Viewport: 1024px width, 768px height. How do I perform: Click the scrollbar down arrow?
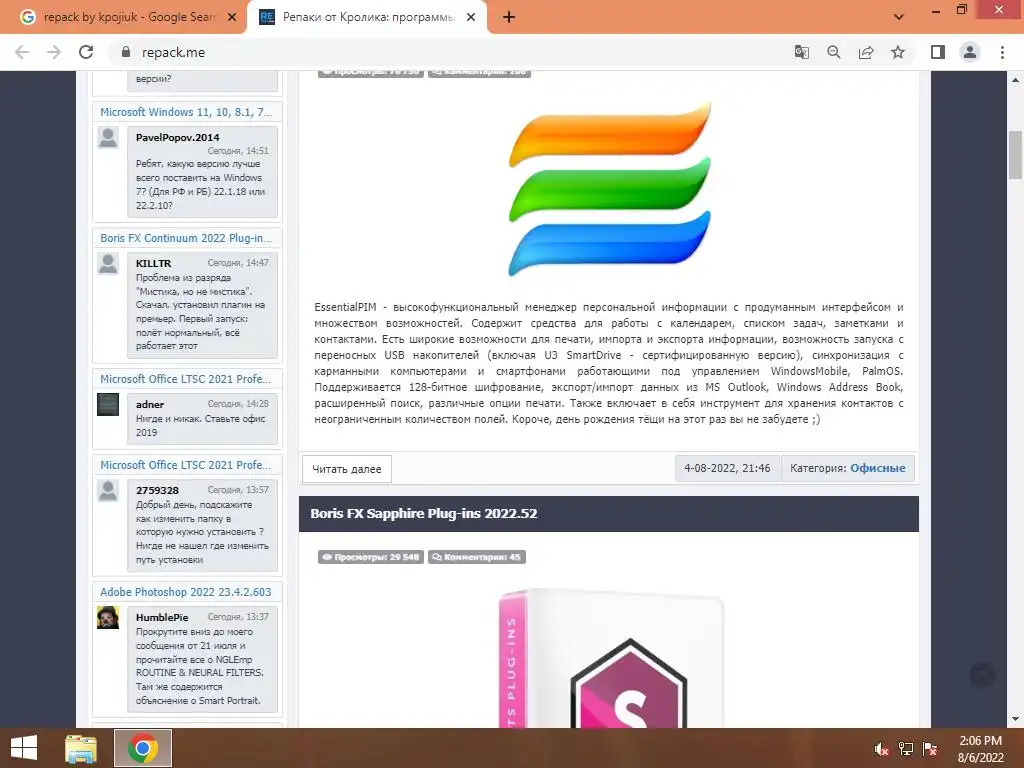pos(1015,719)
